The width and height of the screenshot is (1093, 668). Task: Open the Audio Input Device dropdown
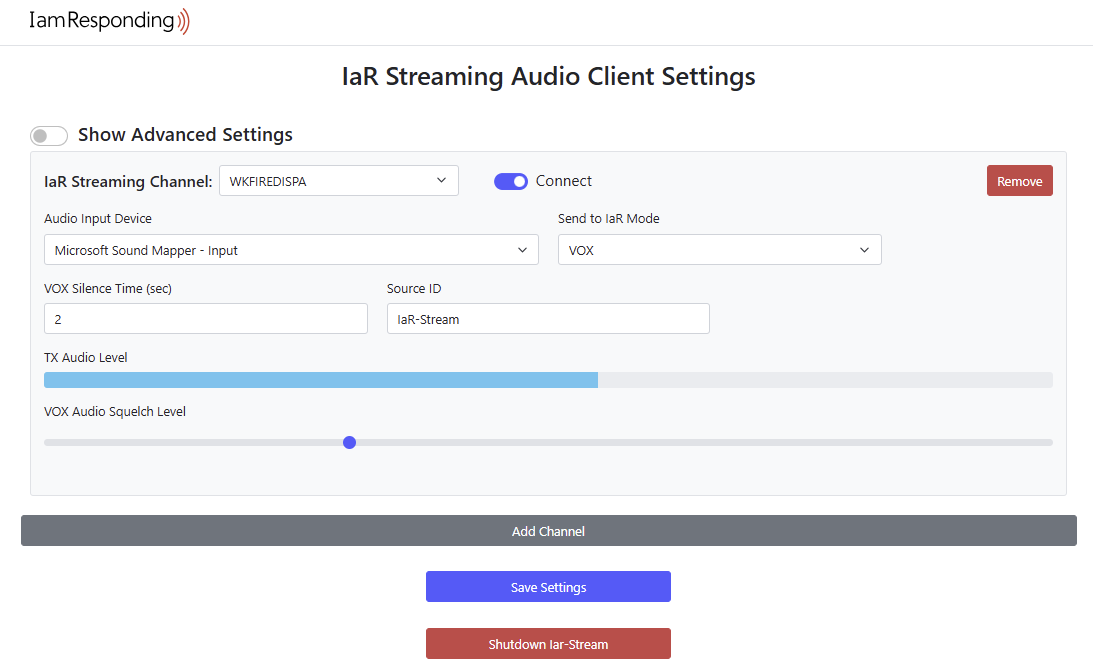tap(291, 250)
